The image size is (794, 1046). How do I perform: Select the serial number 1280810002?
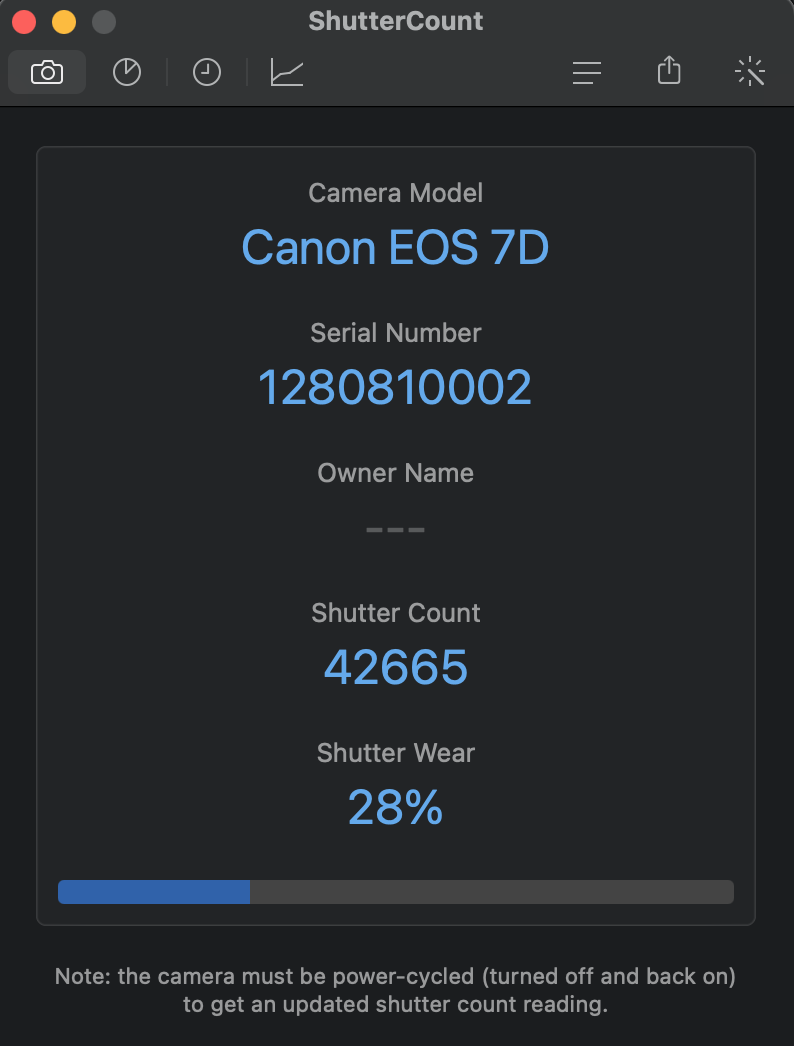pyautogui.click(x=395, y=388)
